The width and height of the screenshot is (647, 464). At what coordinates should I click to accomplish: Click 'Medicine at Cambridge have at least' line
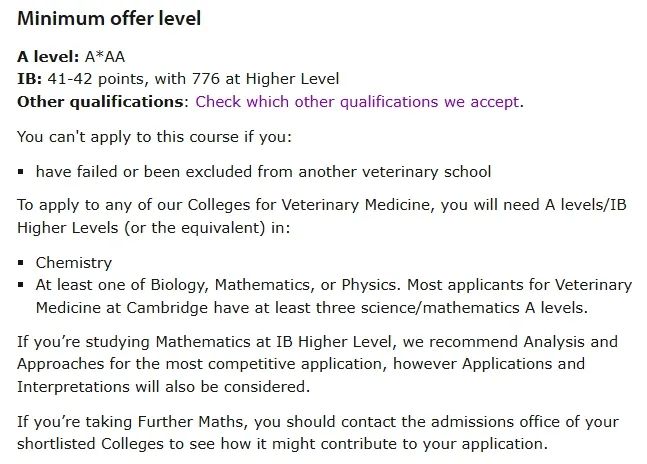pos(312,308)
